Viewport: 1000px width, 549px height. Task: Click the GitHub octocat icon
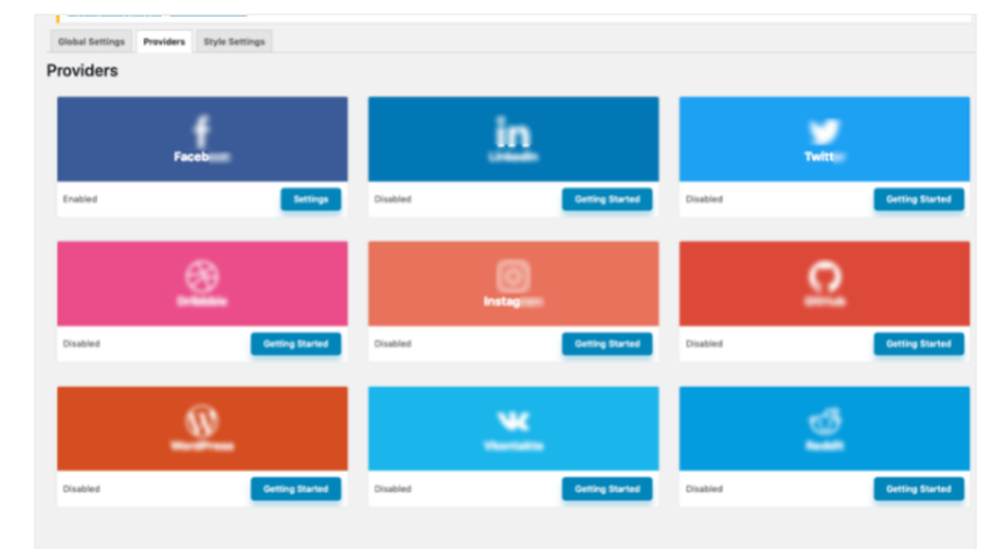click(x=825, y=276)
